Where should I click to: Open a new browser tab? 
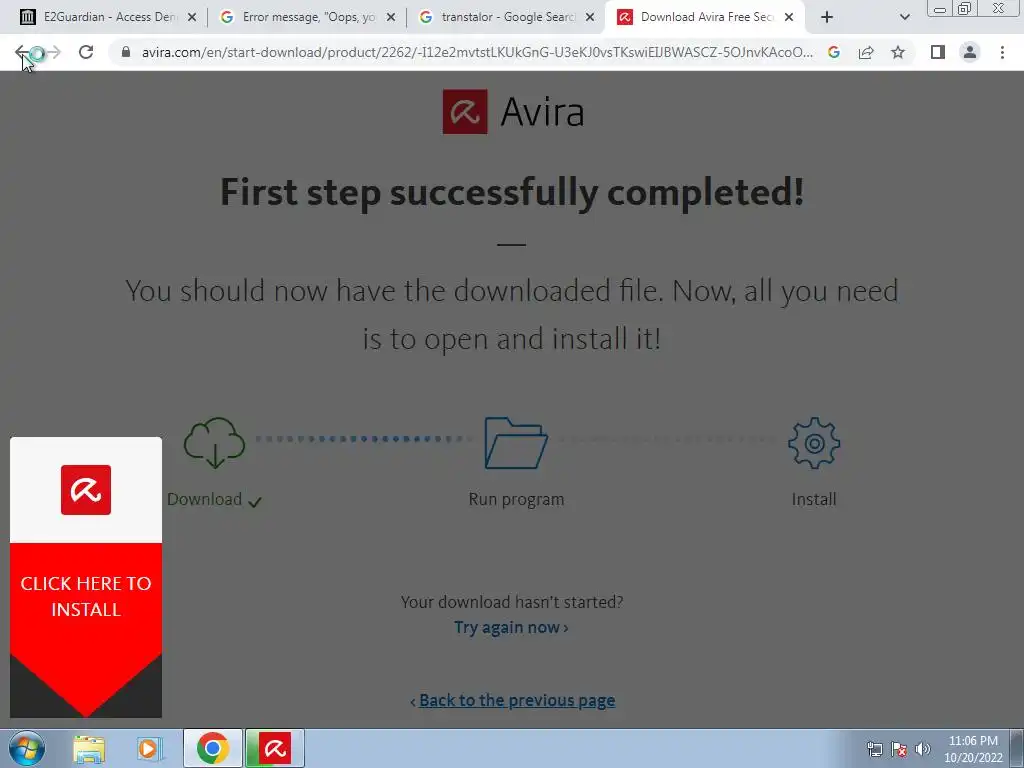tap(827, 18)
